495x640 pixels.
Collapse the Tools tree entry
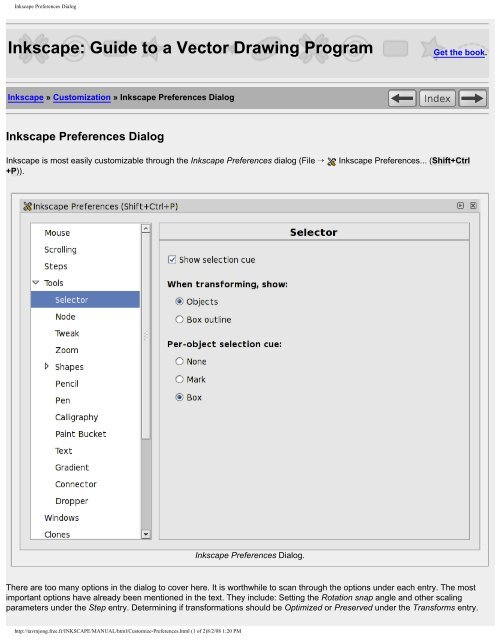tap(36, 282)
